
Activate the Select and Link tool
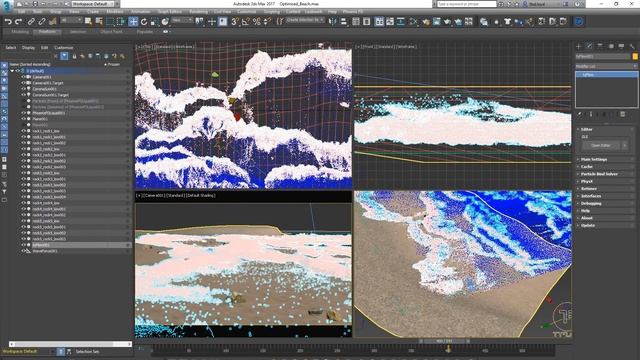[x=31, y=22]
